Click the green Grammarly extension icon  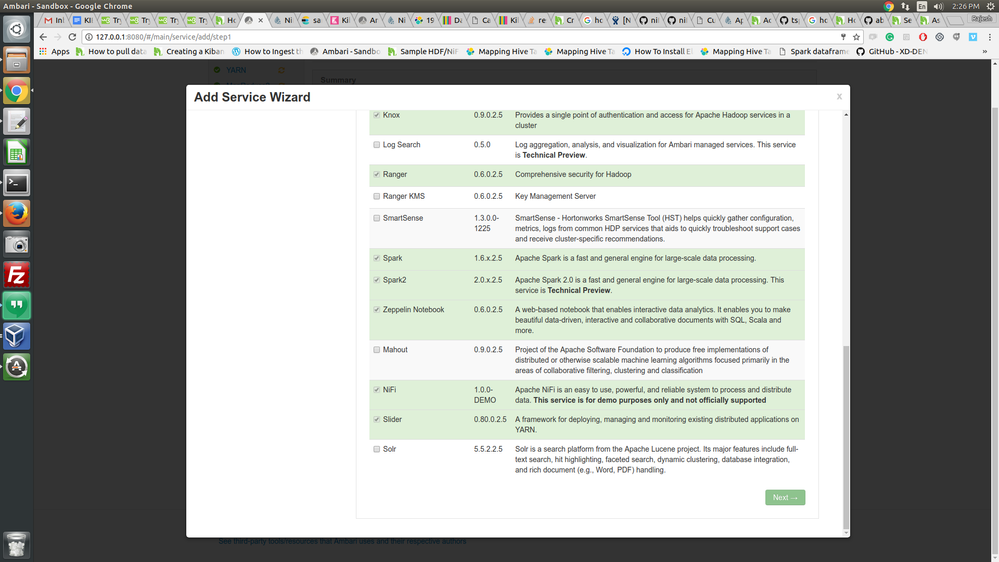pos(889,37)
